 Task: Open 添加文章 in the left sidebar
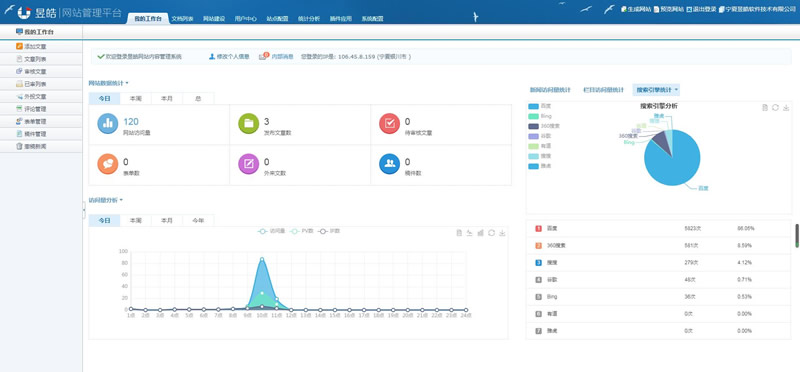coord(41,46)
